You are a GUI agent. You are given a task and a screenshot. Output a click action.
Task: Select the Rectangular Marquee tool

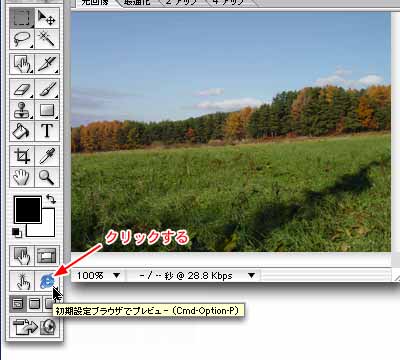click(22, 18)
